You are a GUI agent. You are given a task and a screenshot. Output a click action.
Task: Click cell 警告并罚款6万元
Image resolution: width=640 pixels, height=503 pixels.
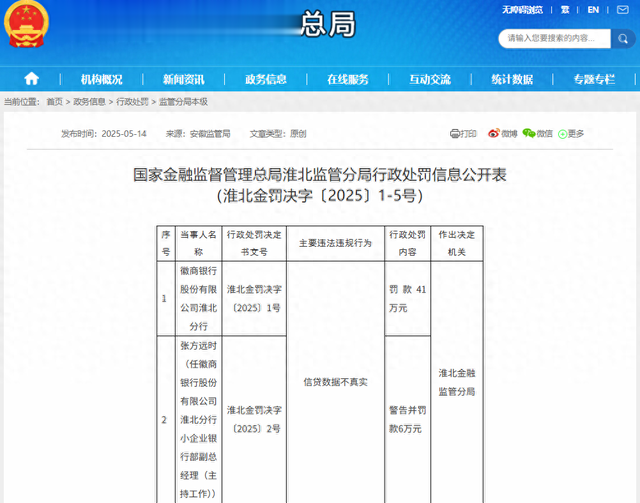click(407, 419)
